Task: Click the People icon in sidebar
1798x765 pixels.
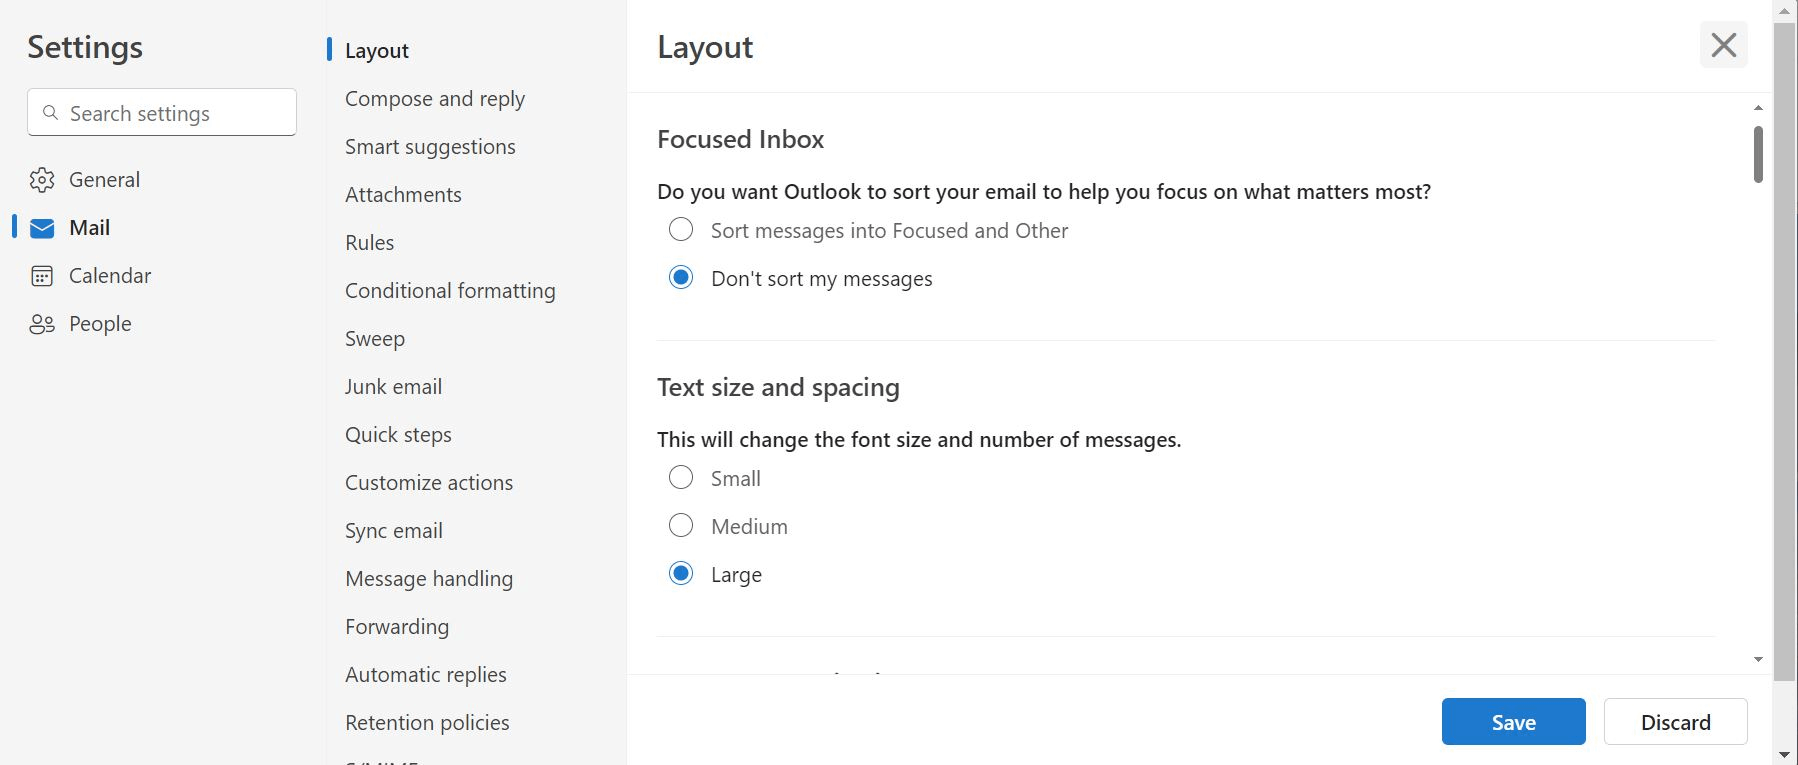Action: point(42,324)
